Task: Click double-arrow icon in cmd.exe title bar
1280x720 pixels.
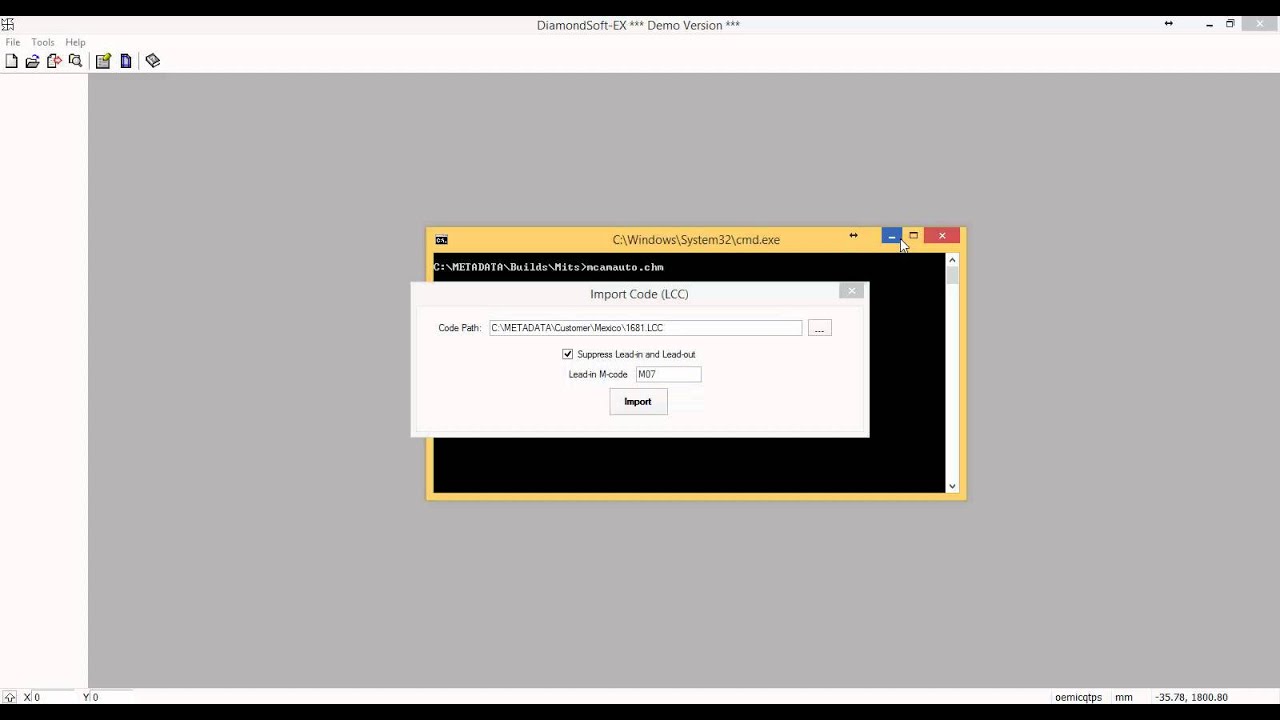Action: point(853,236)
